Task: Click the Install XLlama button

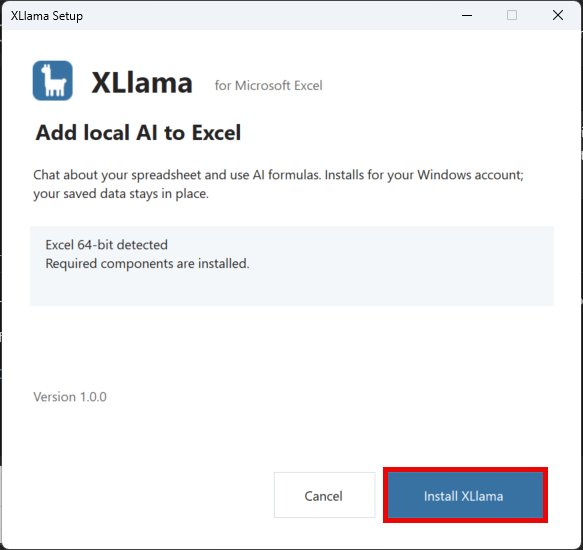Action: pos(465,495)
